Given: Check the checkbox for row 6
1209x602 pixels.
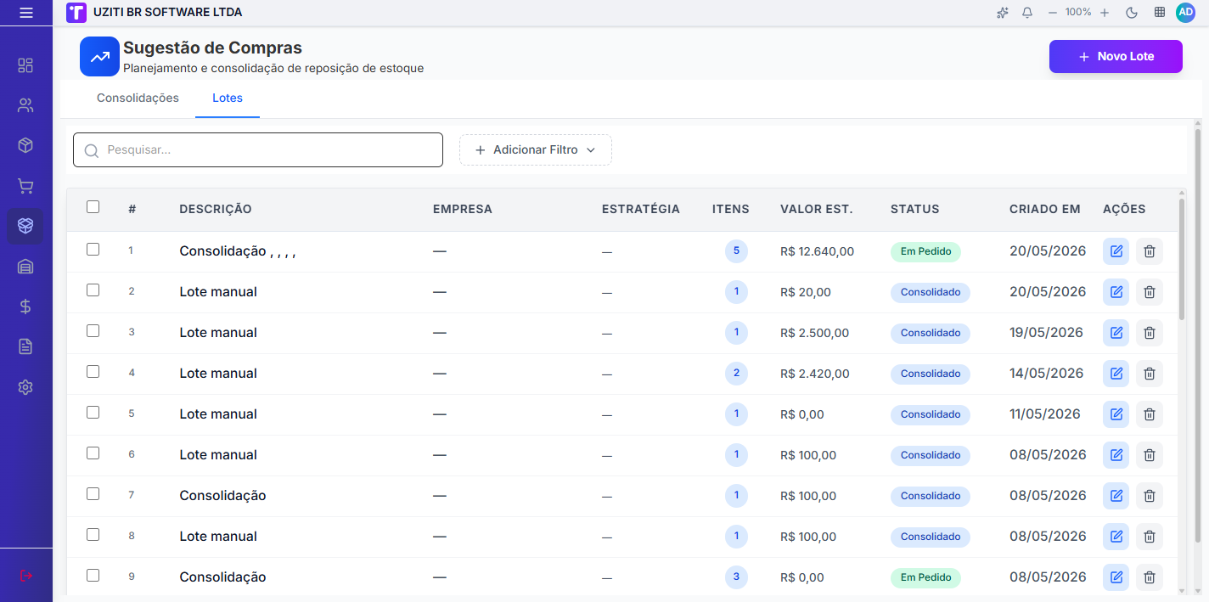Looking at the screenshot, I should (93, 453).
